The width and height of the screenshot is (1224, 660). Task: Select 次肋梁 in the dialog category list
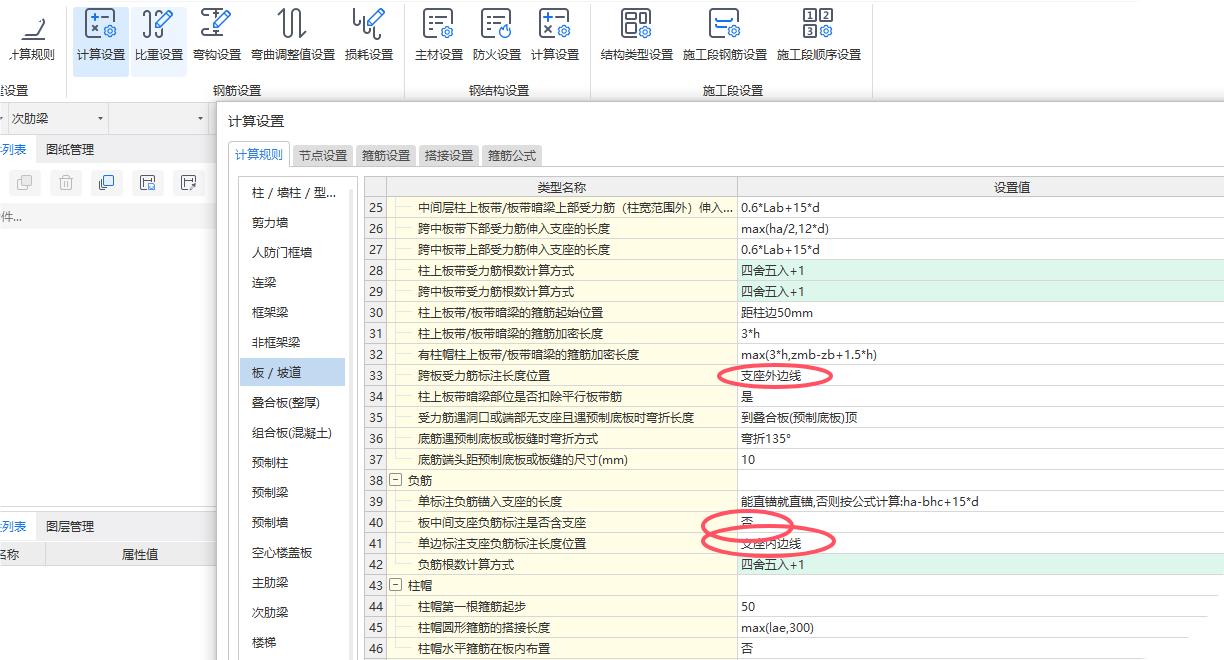click(x=293, y=612)
